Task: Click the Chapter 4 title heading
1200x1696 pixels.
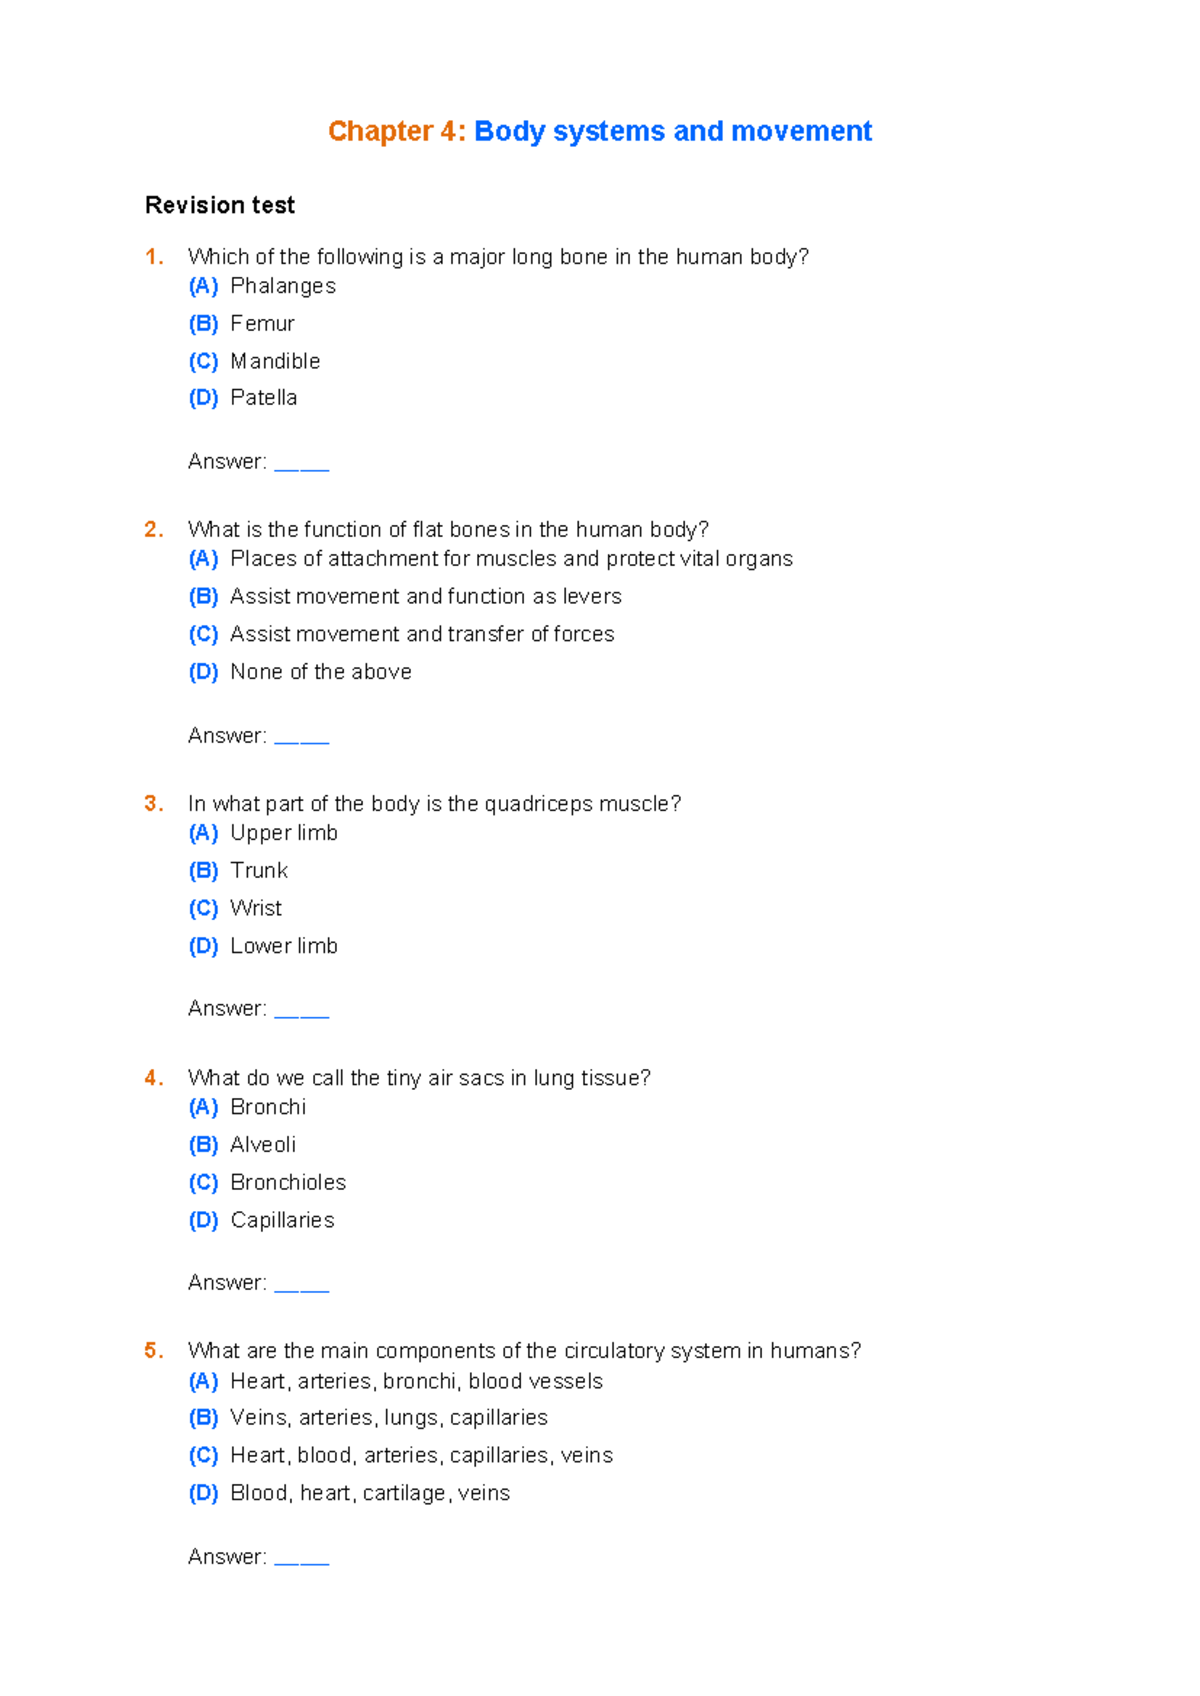Action: coord(600,131)
